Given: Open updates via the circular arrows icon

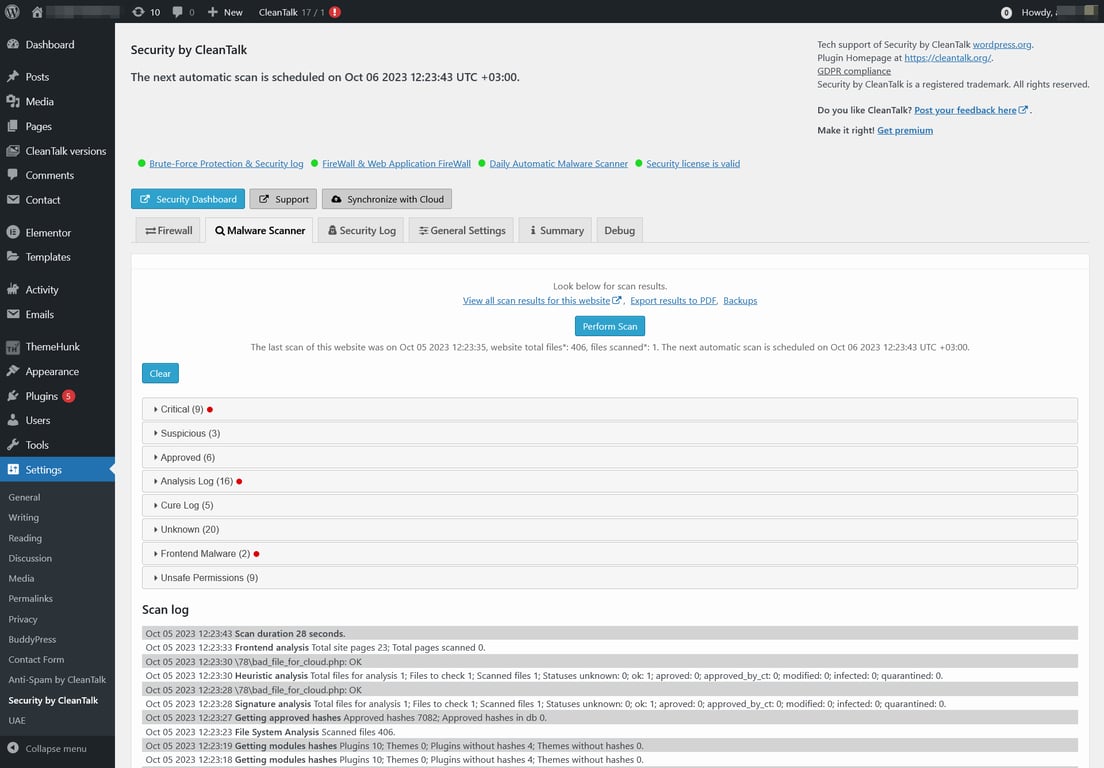Looking at the screenshot, I should coord(136,13).
